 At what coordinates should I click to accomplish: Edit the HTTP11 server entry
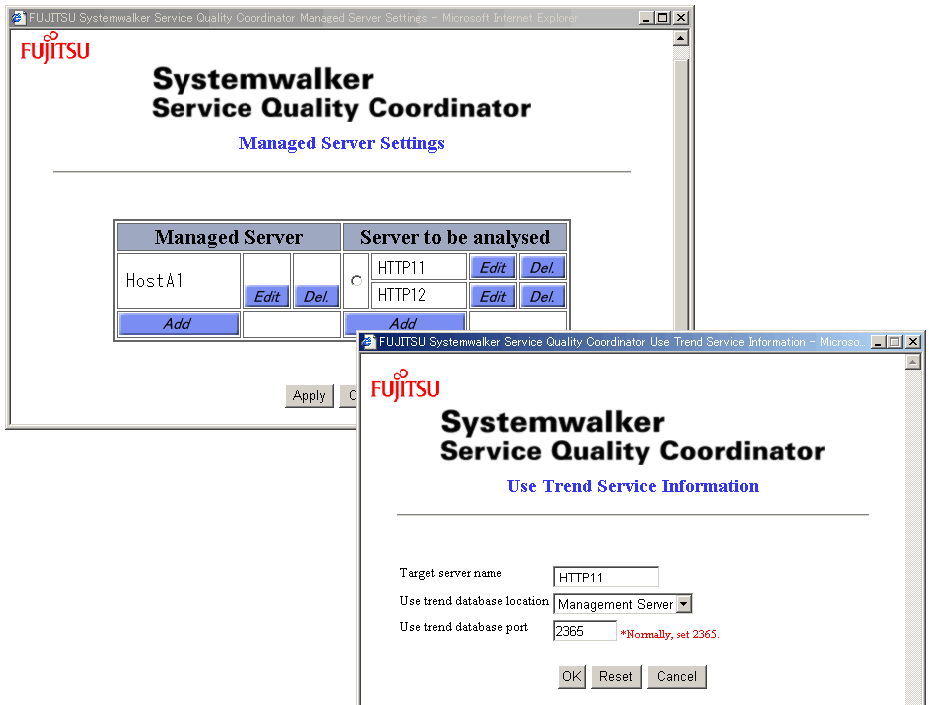coord(493,268)
